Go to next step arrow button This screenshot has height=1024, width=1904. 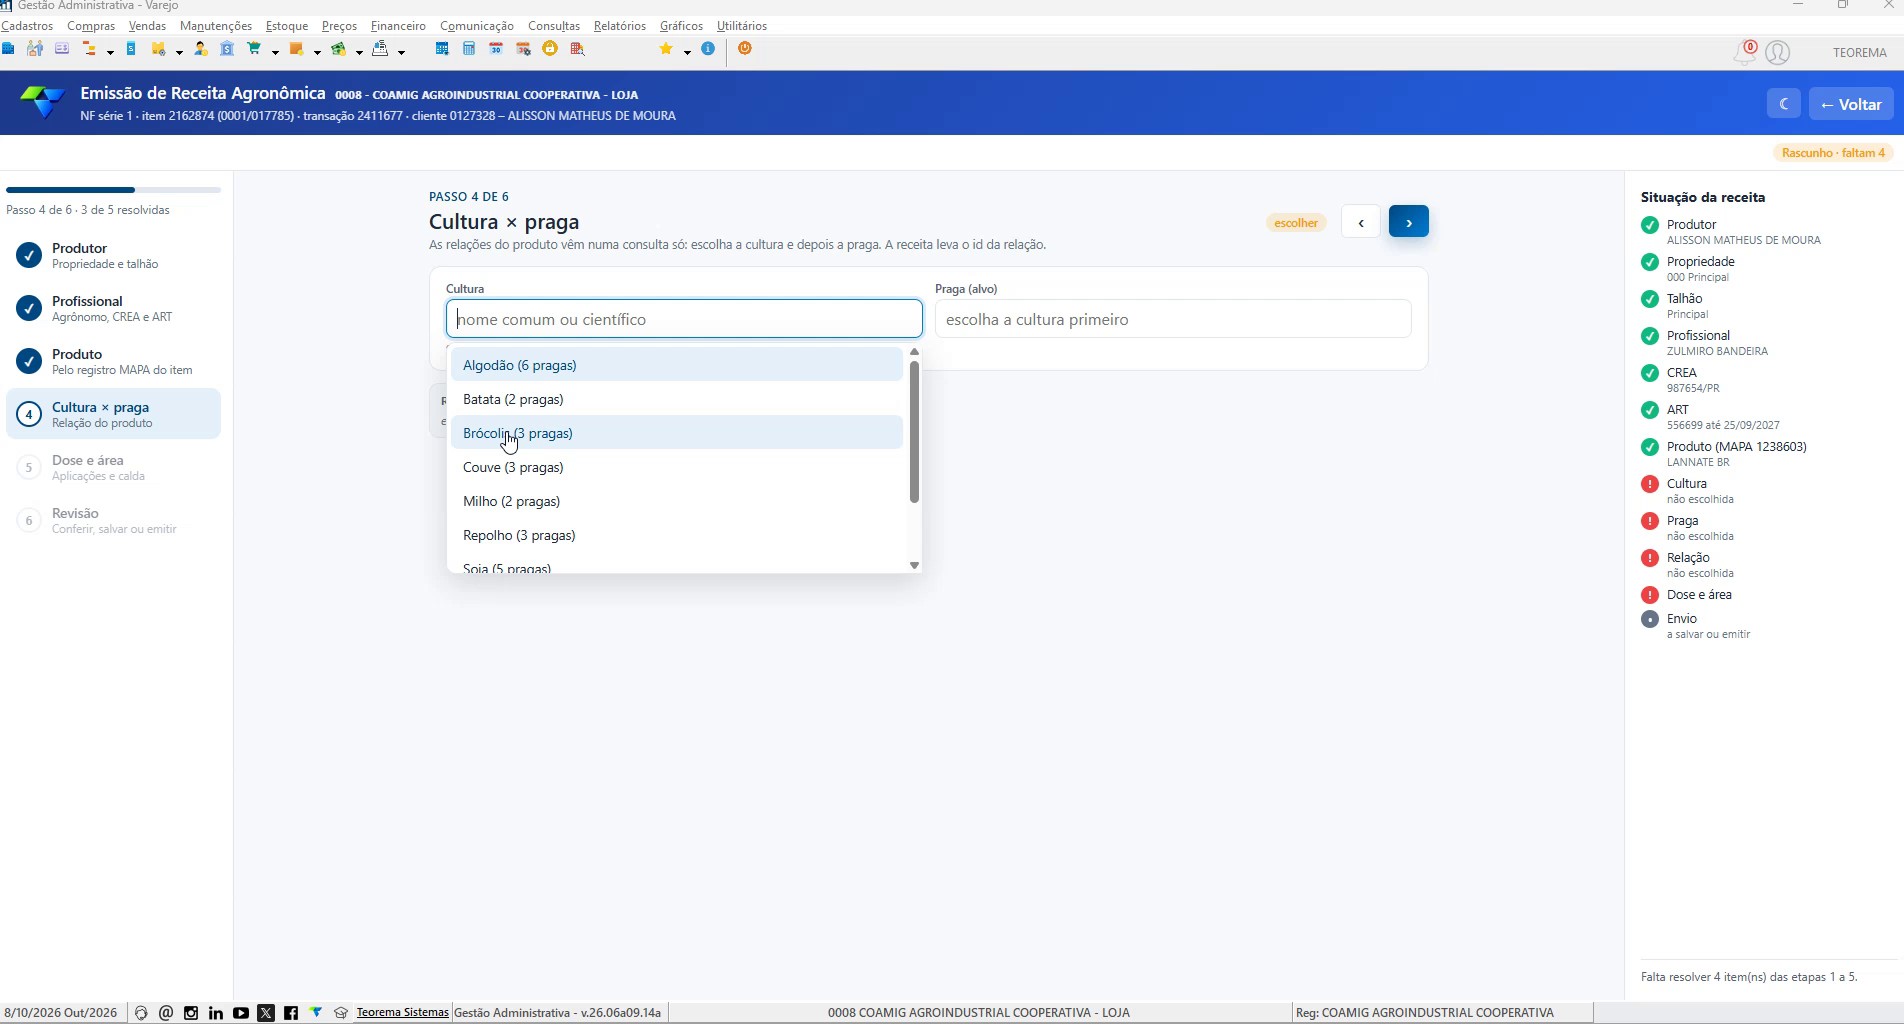(1408, 222)
